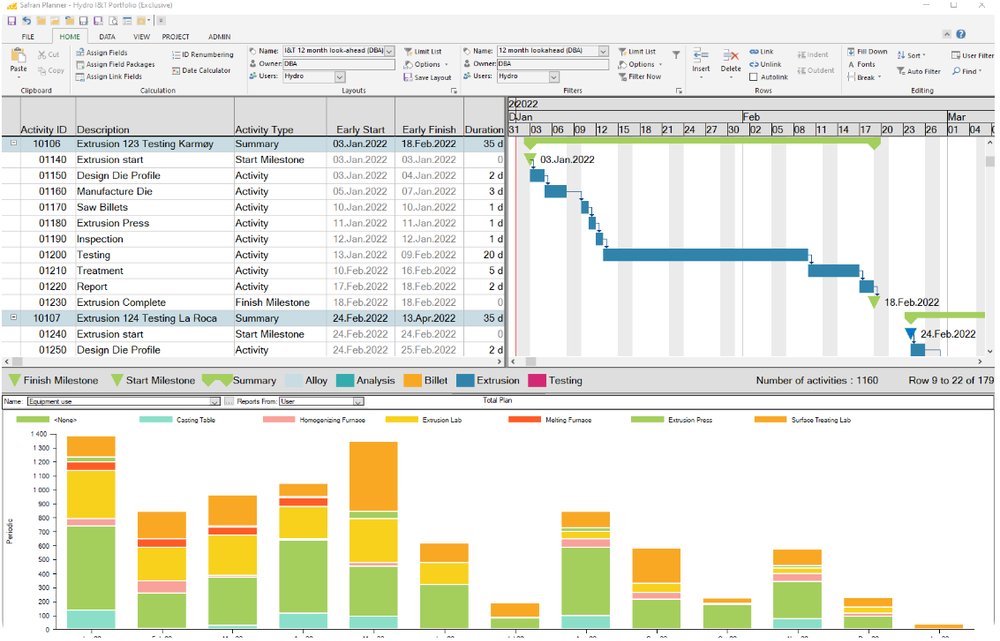The width and height of the screenshot is (1000, 641).
Task: Click the Link activities icon
Action: point(761,52)
